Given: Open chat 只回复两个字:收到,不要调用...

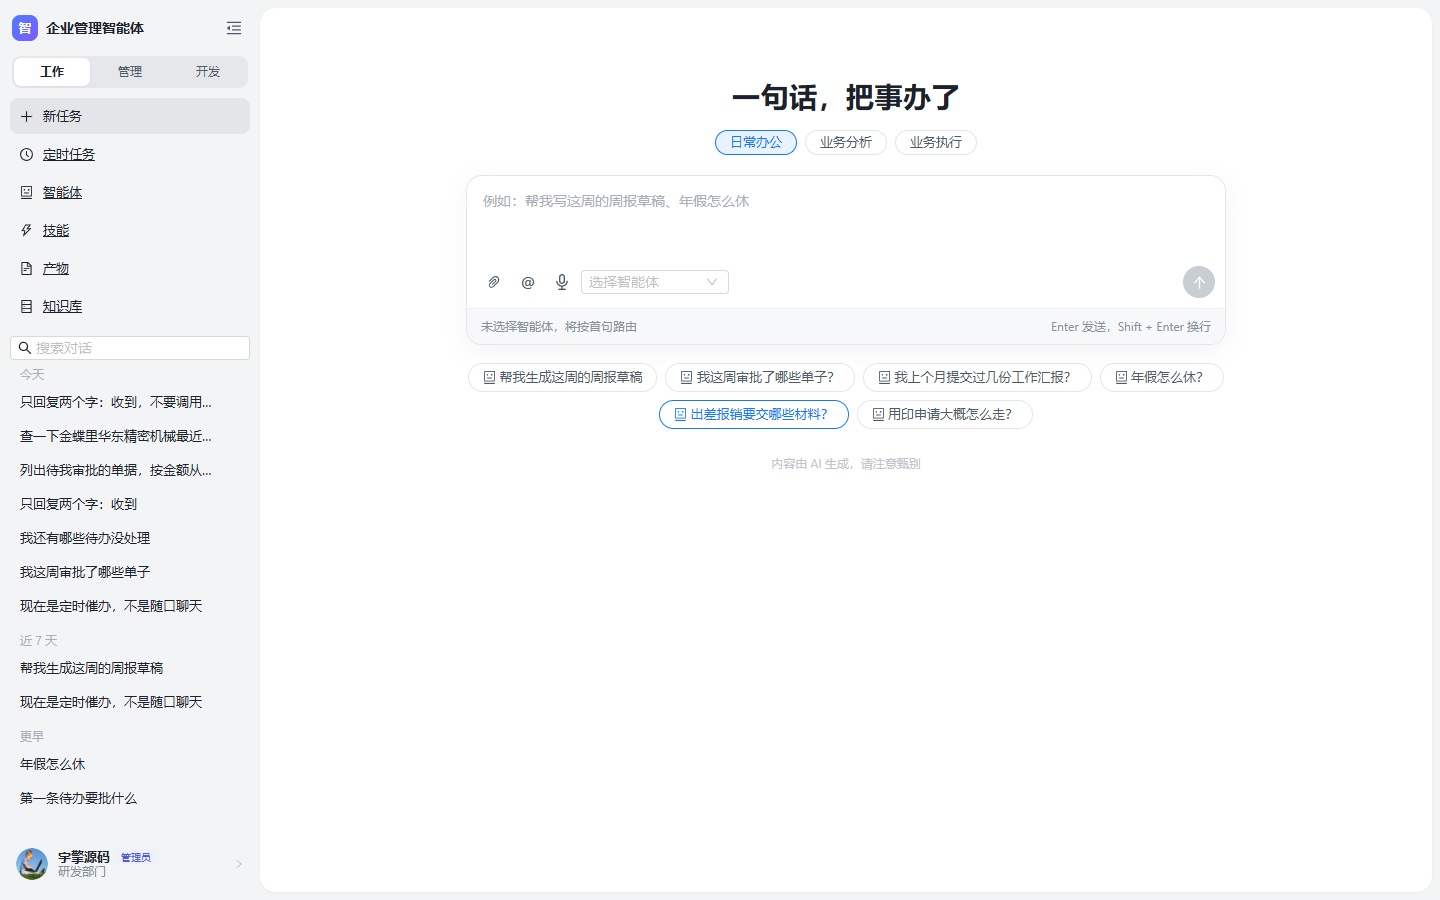Looking at the screenshot, I should tap(130, 402).
